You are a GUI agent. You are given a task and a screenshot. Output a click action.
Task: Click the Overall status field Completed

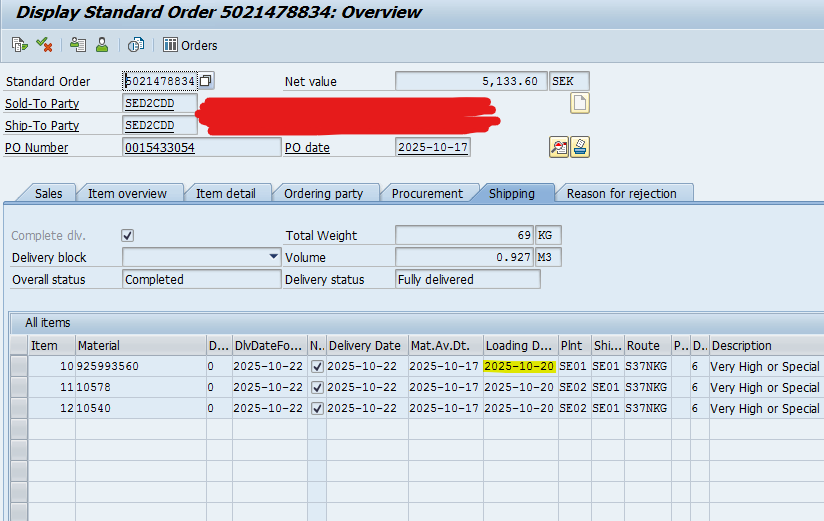pyautogui.click(x=202, y=279)
